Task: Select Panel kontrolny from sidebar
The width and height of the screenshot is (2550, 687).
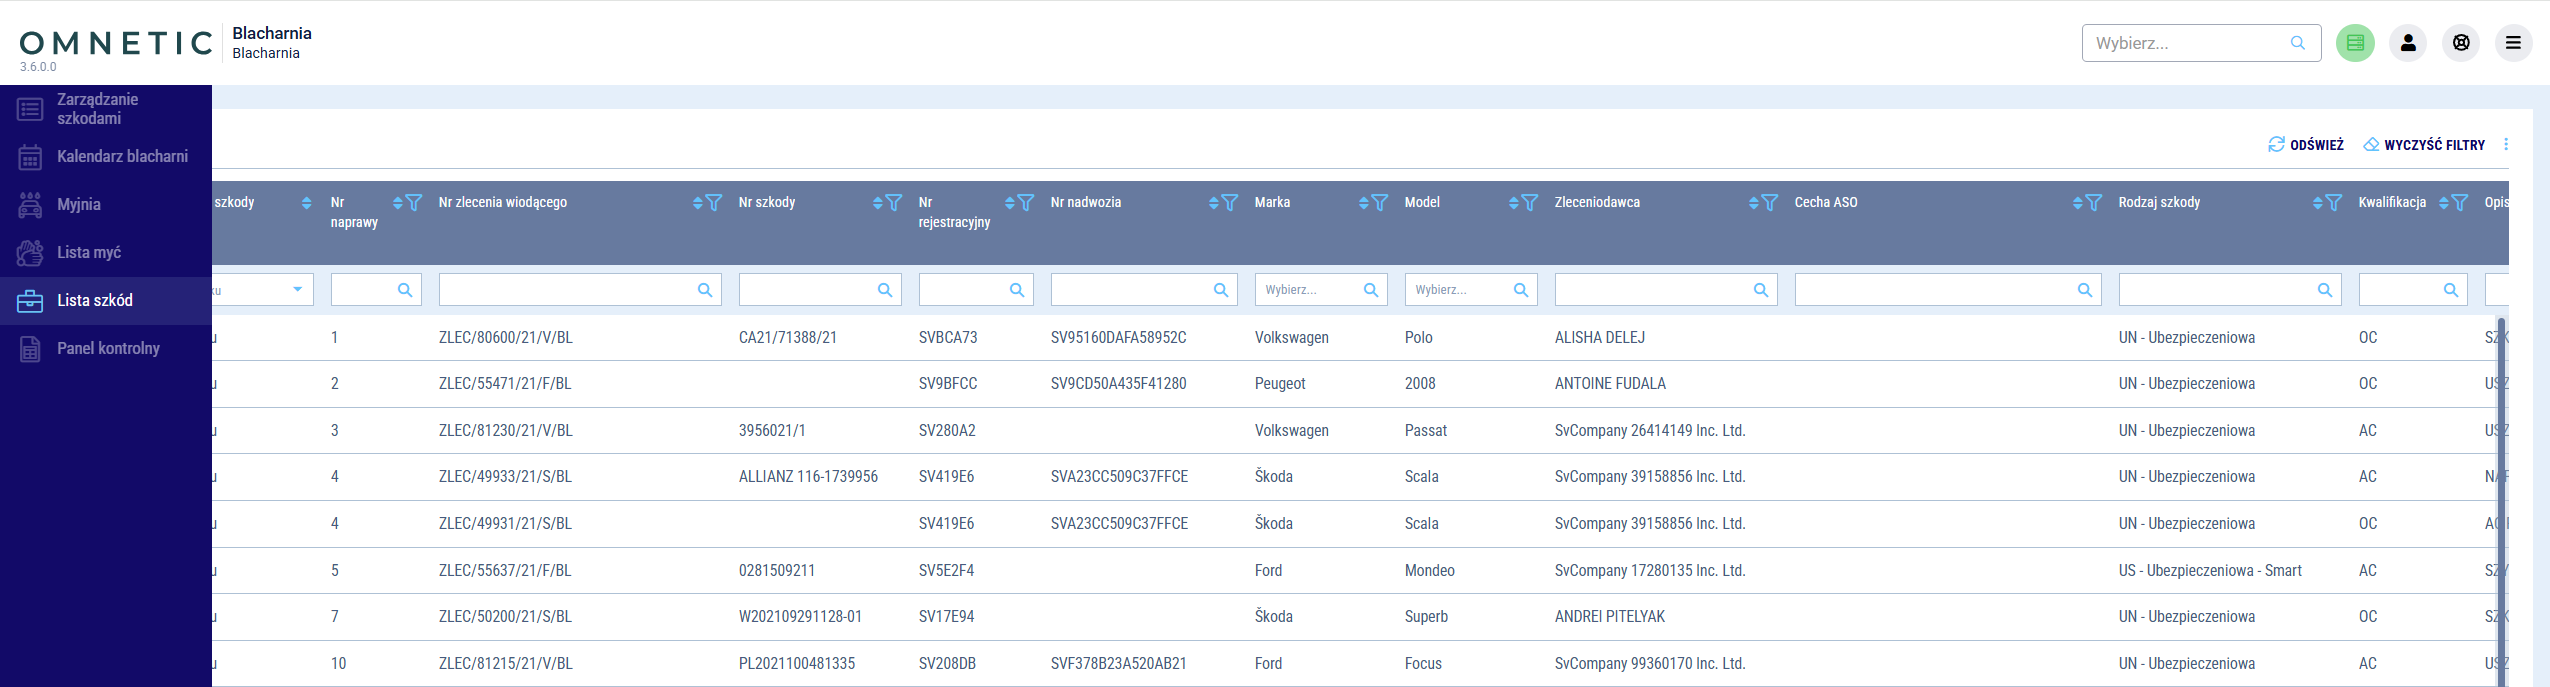Action: [x=106, y=349]
